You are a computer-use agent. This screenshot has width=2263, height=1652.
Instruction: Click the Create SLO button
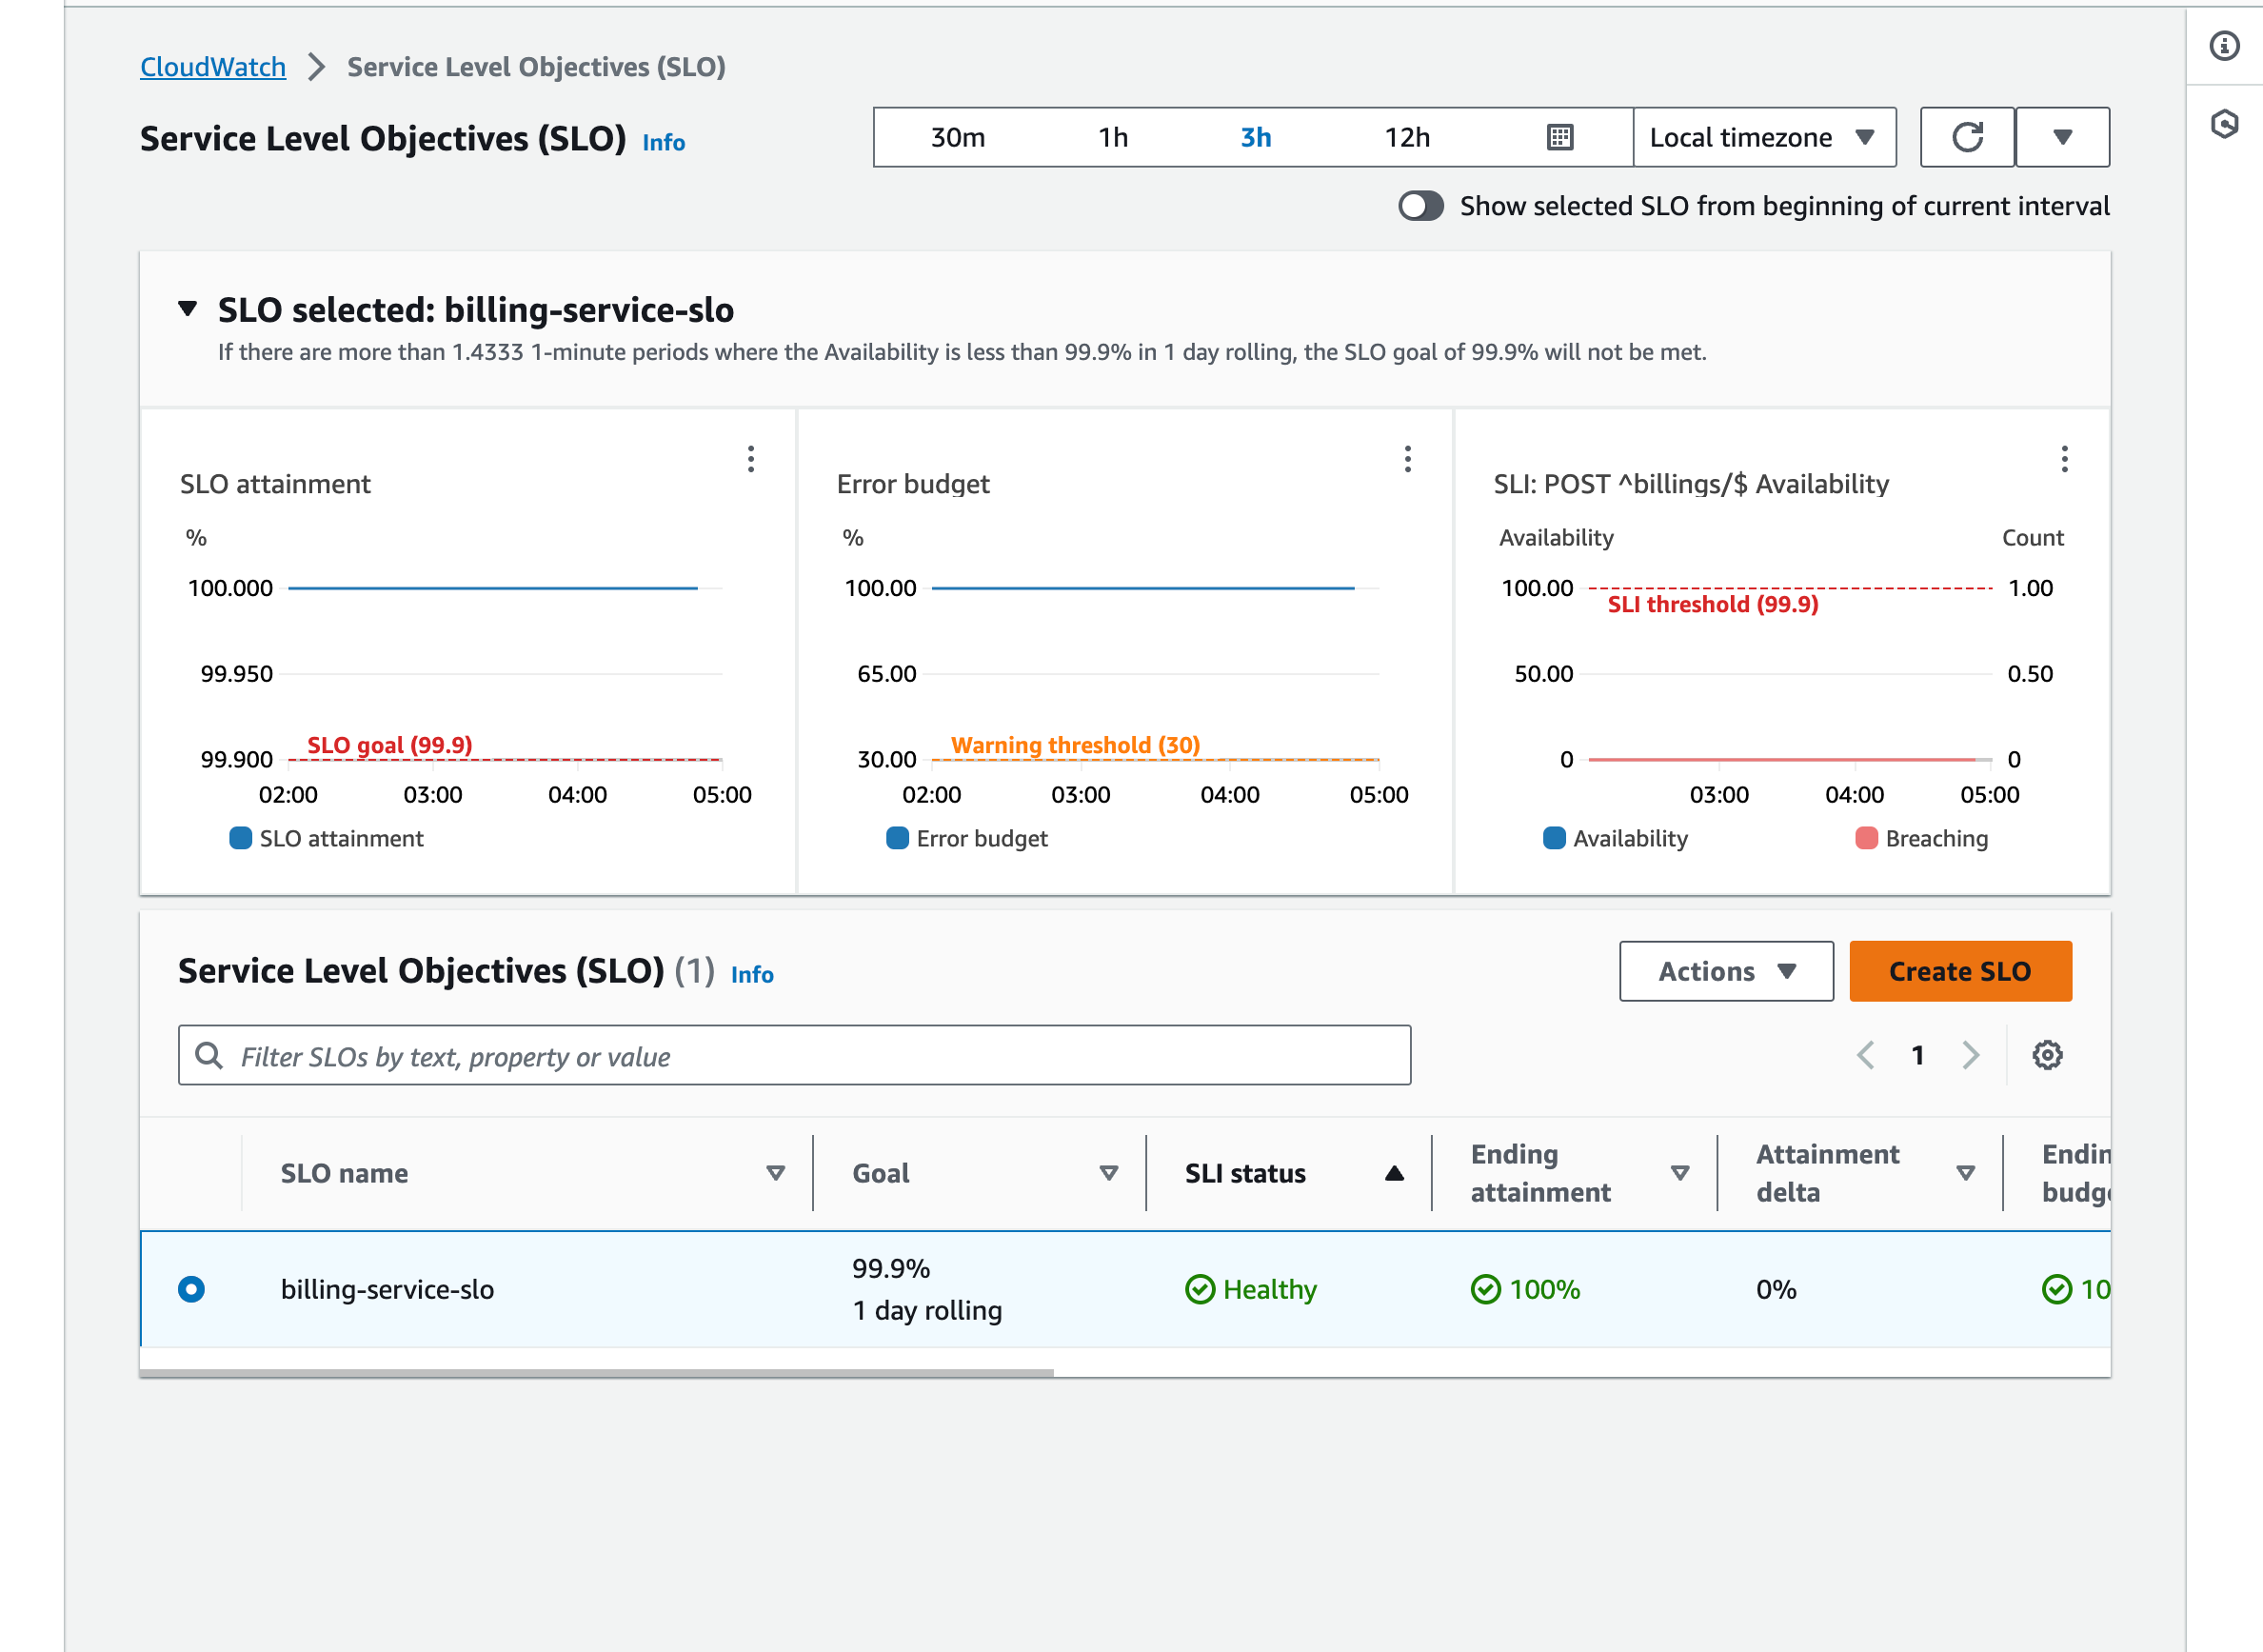[1959, 971]
